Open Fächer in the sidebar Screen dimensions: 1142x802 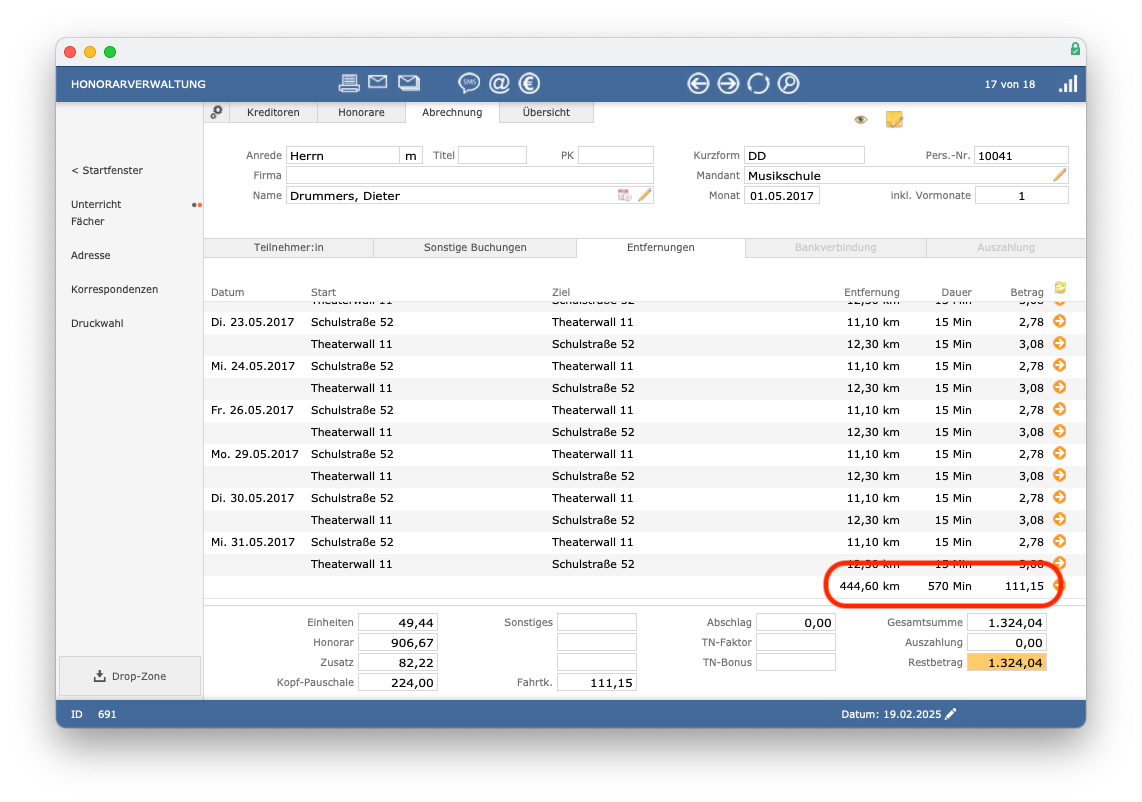(x=87, y=221)
